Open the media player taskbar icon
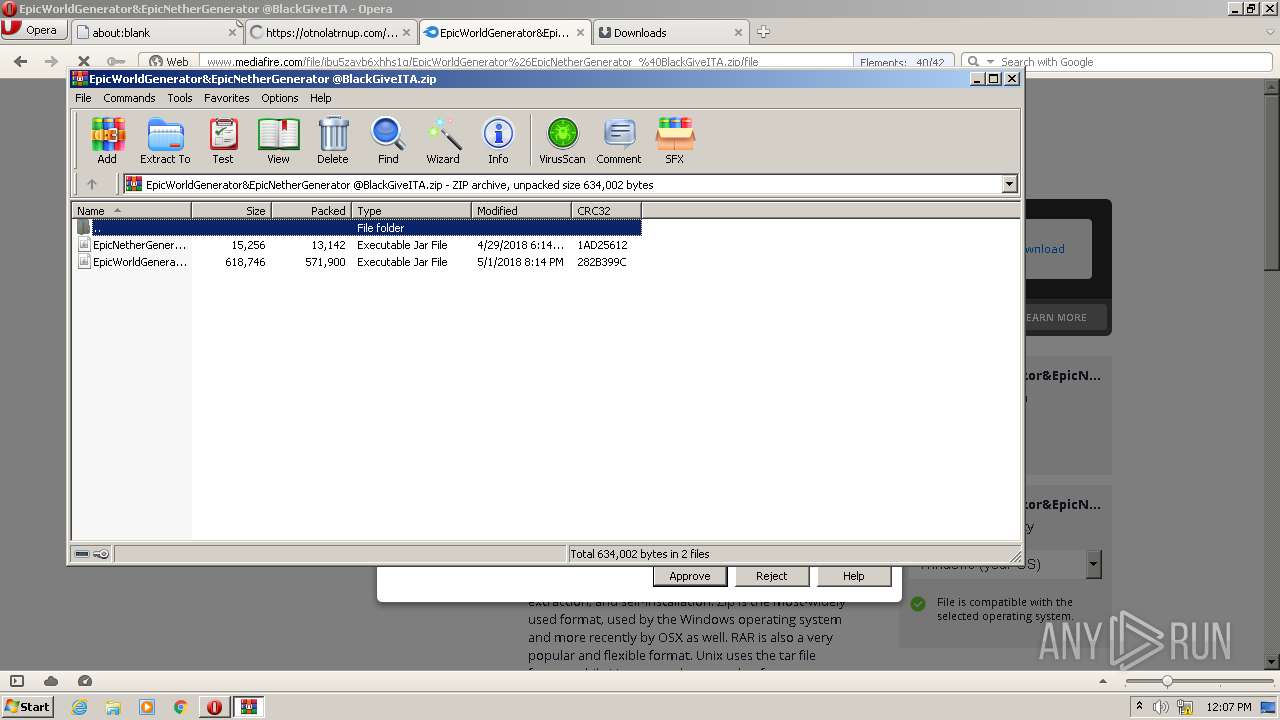 pyautogui.click(x=147, y=707)
